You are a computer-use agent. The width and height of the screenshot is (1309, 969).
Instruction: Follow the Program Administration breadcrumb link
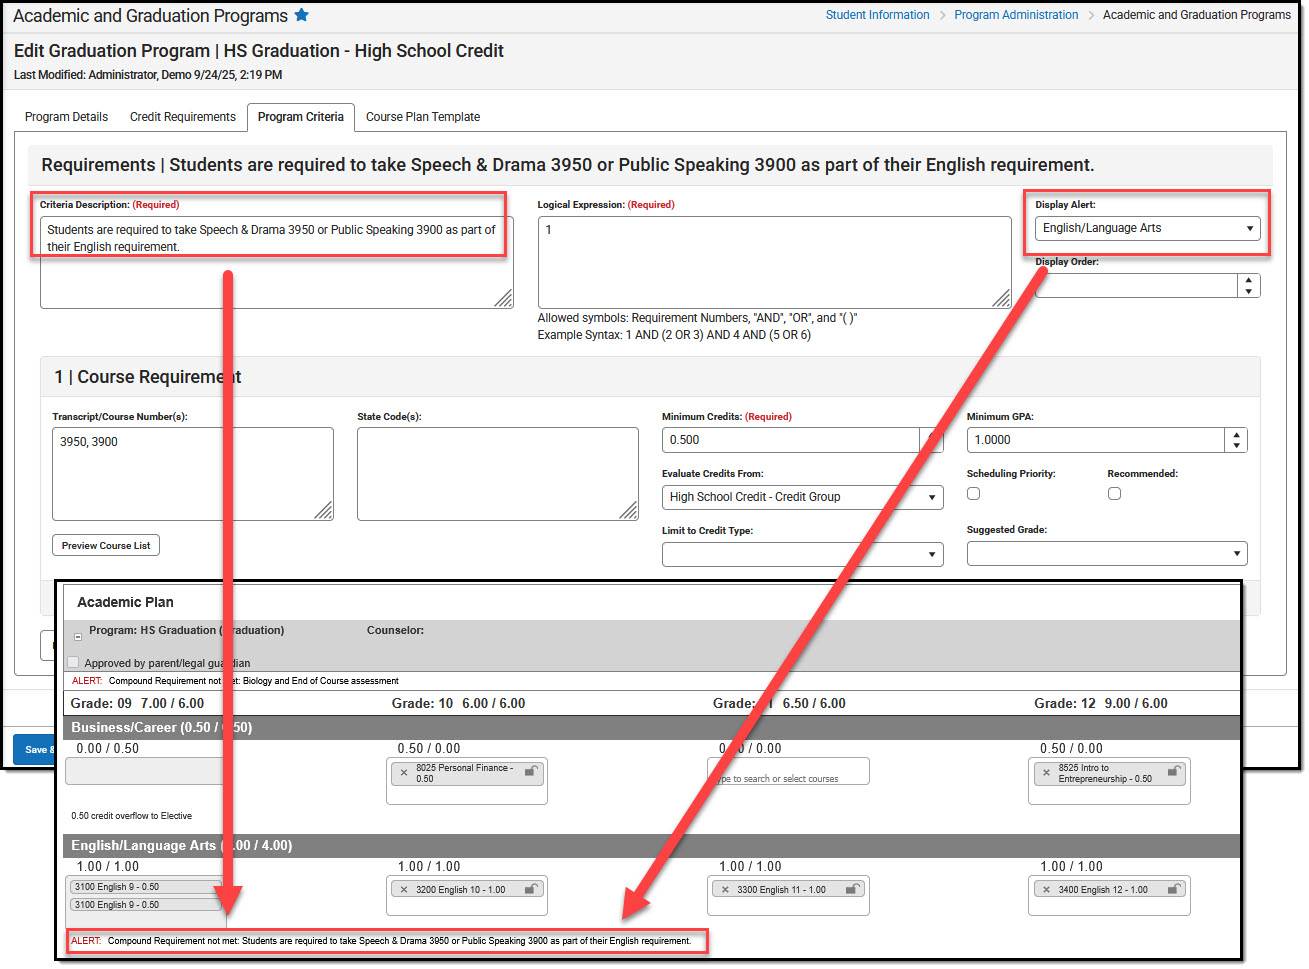pyautogui.click(x=1016, y=15)
